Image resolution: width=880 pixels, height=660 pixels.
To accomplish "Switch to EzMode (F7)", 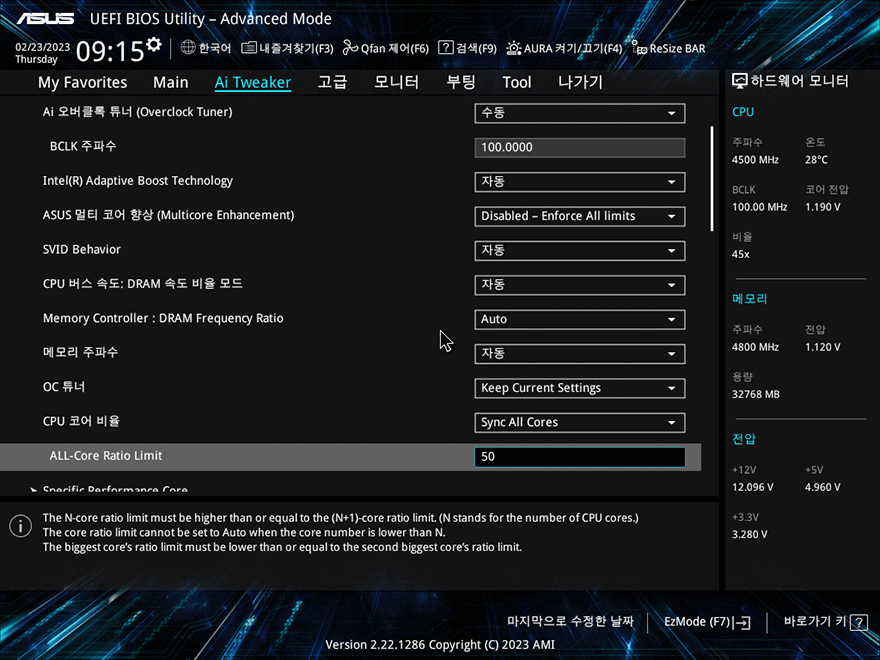I will point(706,622).
